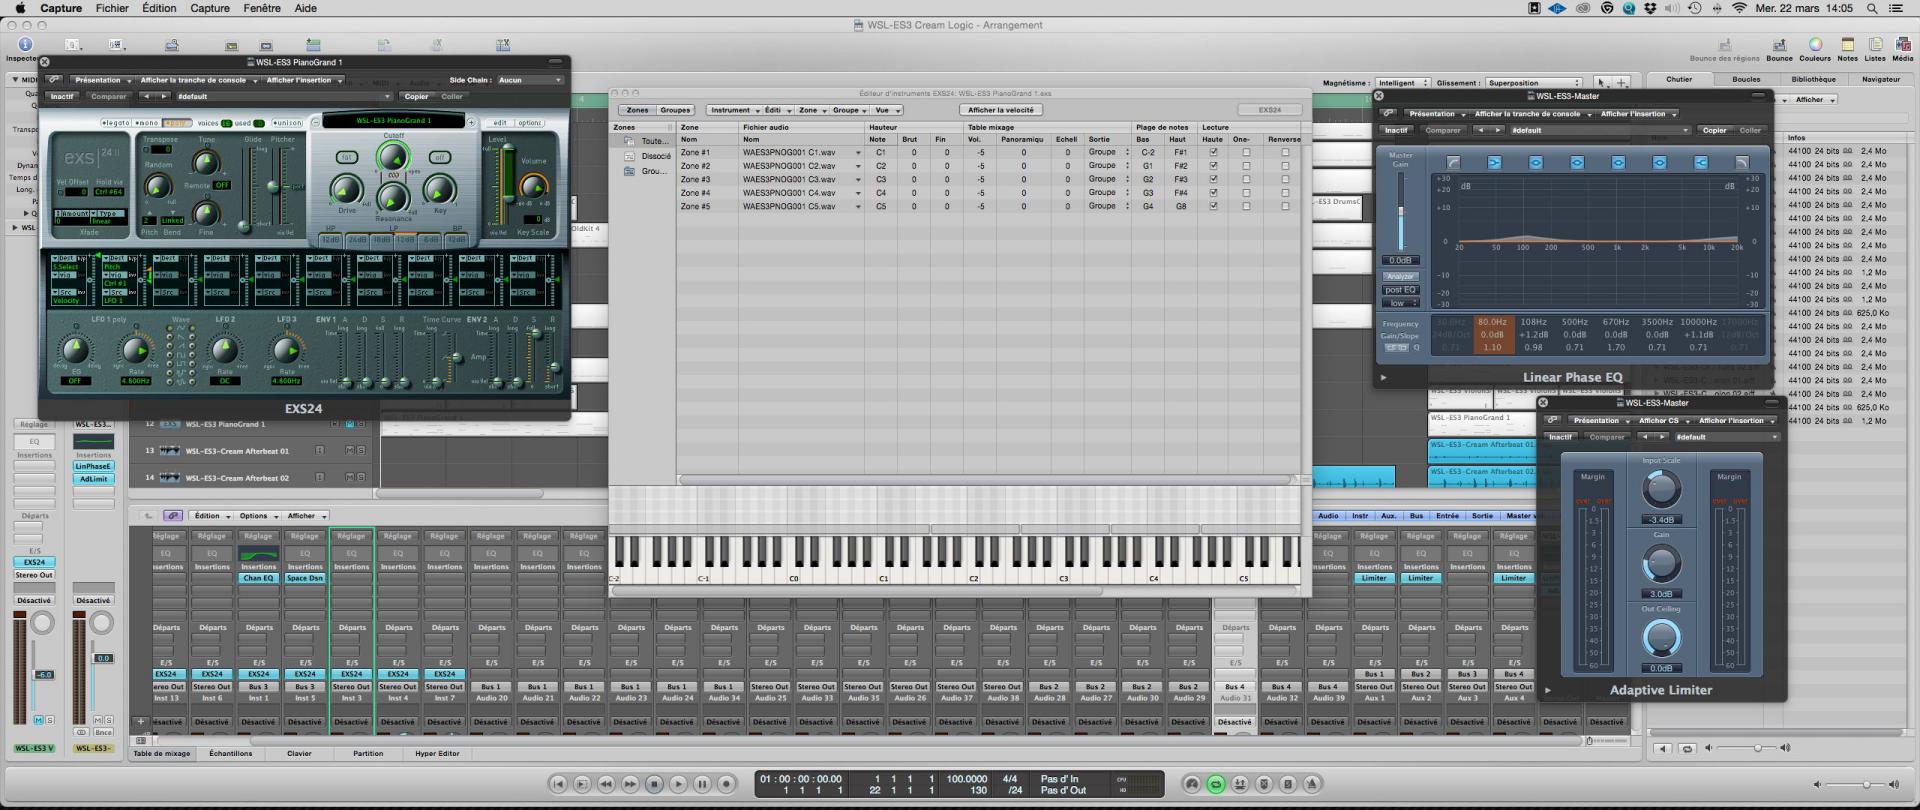This screenshot has width=1920, height=810.
Task: Click the play button in the transport bar
Action: pos(678,785)
